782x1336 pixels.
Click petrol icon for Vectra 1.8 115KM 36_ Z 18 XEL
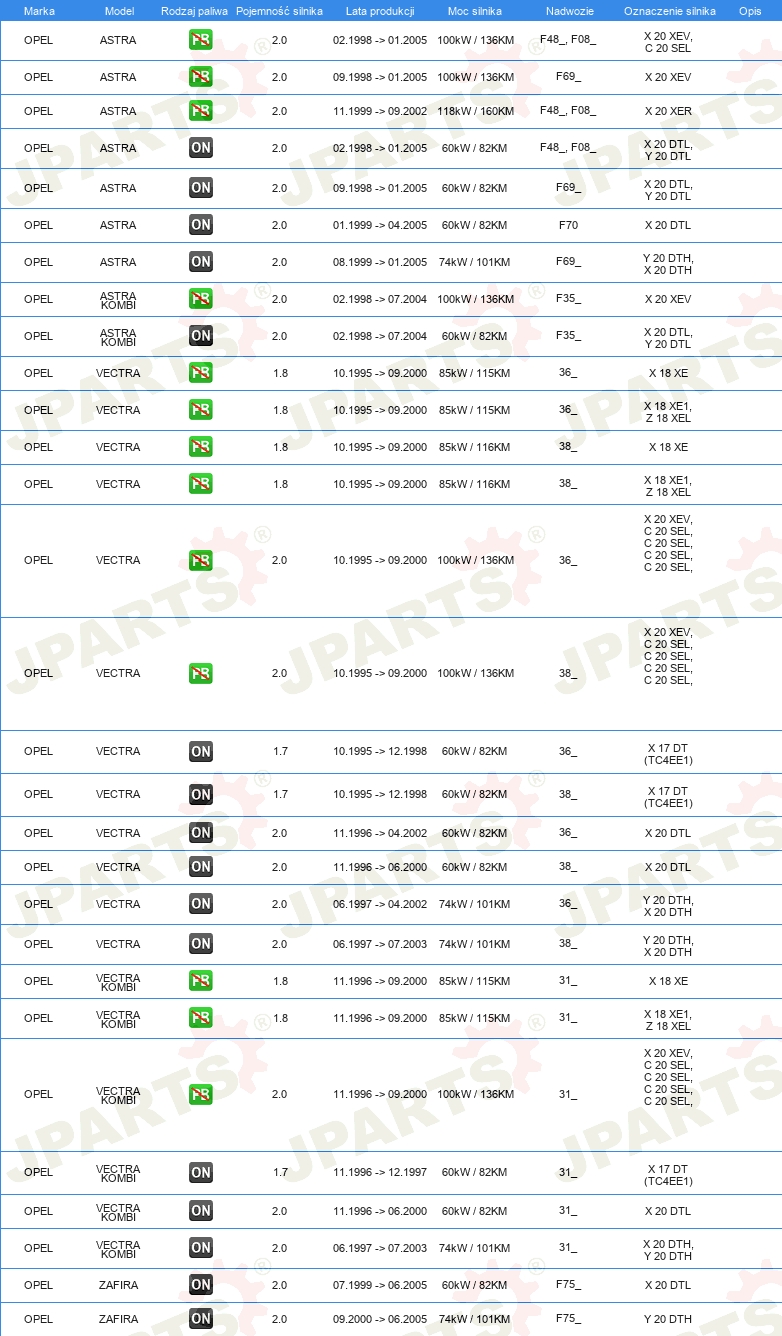click(201, 410)
